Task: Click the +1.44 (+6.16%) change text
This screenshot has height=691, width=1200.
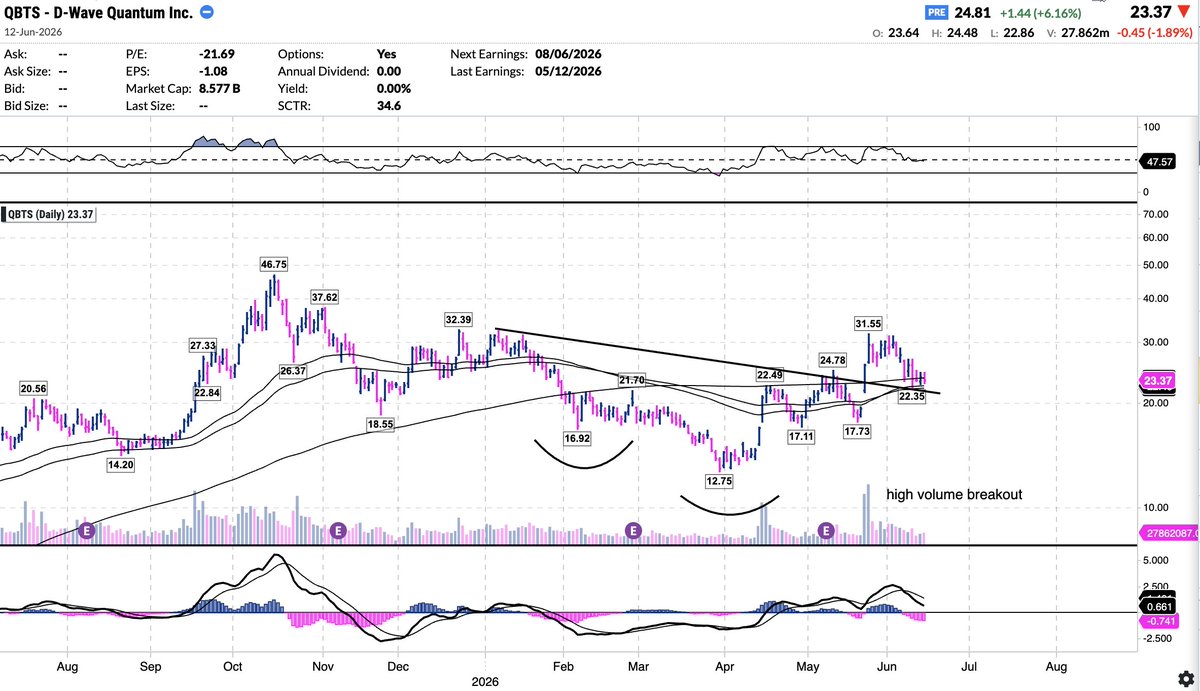Action: coord(1042,14)
